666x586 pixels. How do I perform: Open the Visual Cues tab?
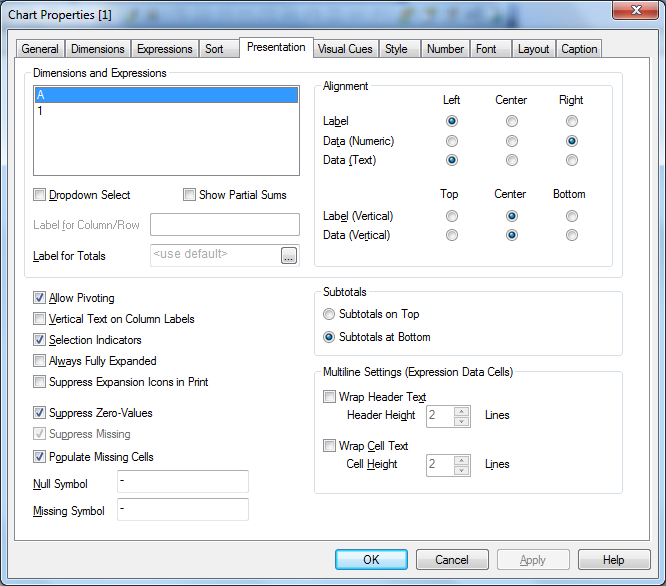click(x=345, y=49)
